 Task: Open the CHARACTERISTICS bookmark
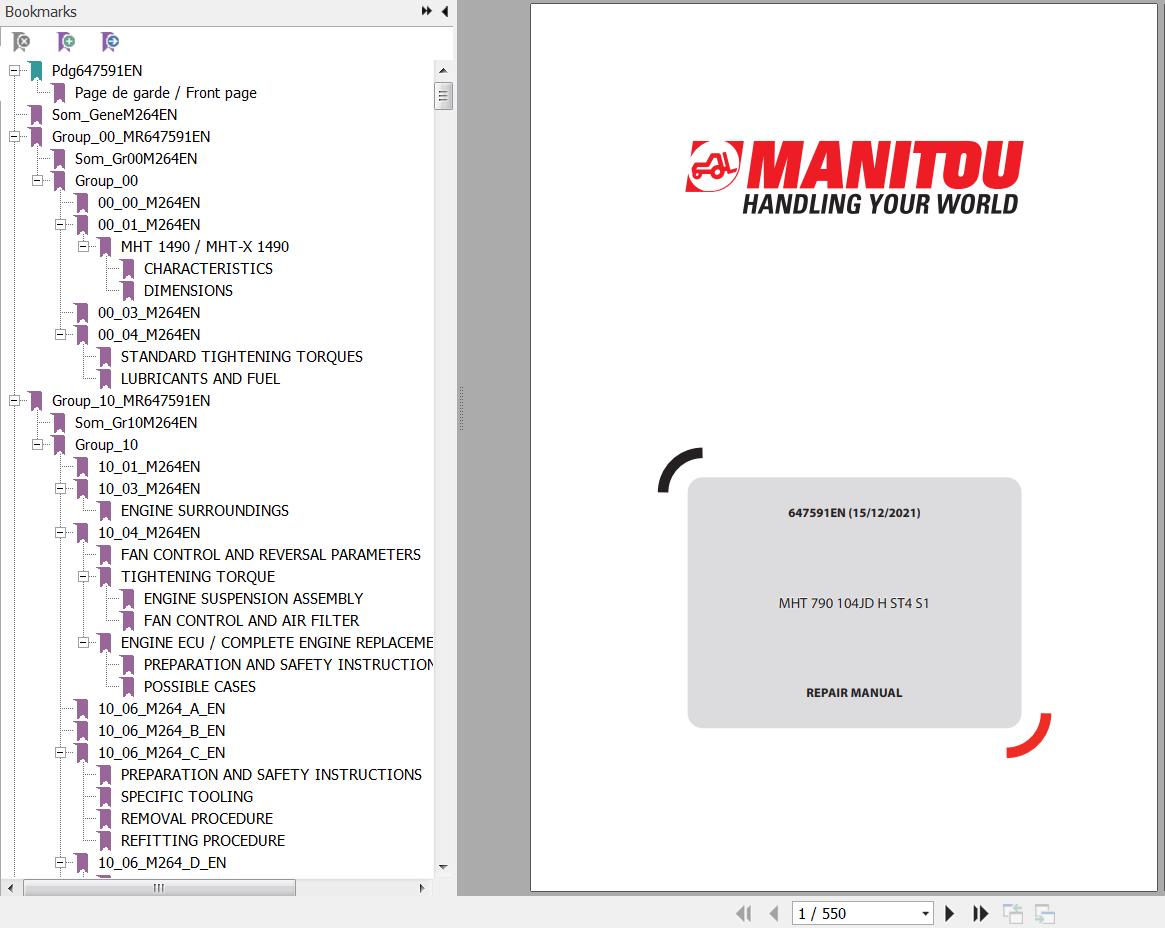[x=208, y=268]
